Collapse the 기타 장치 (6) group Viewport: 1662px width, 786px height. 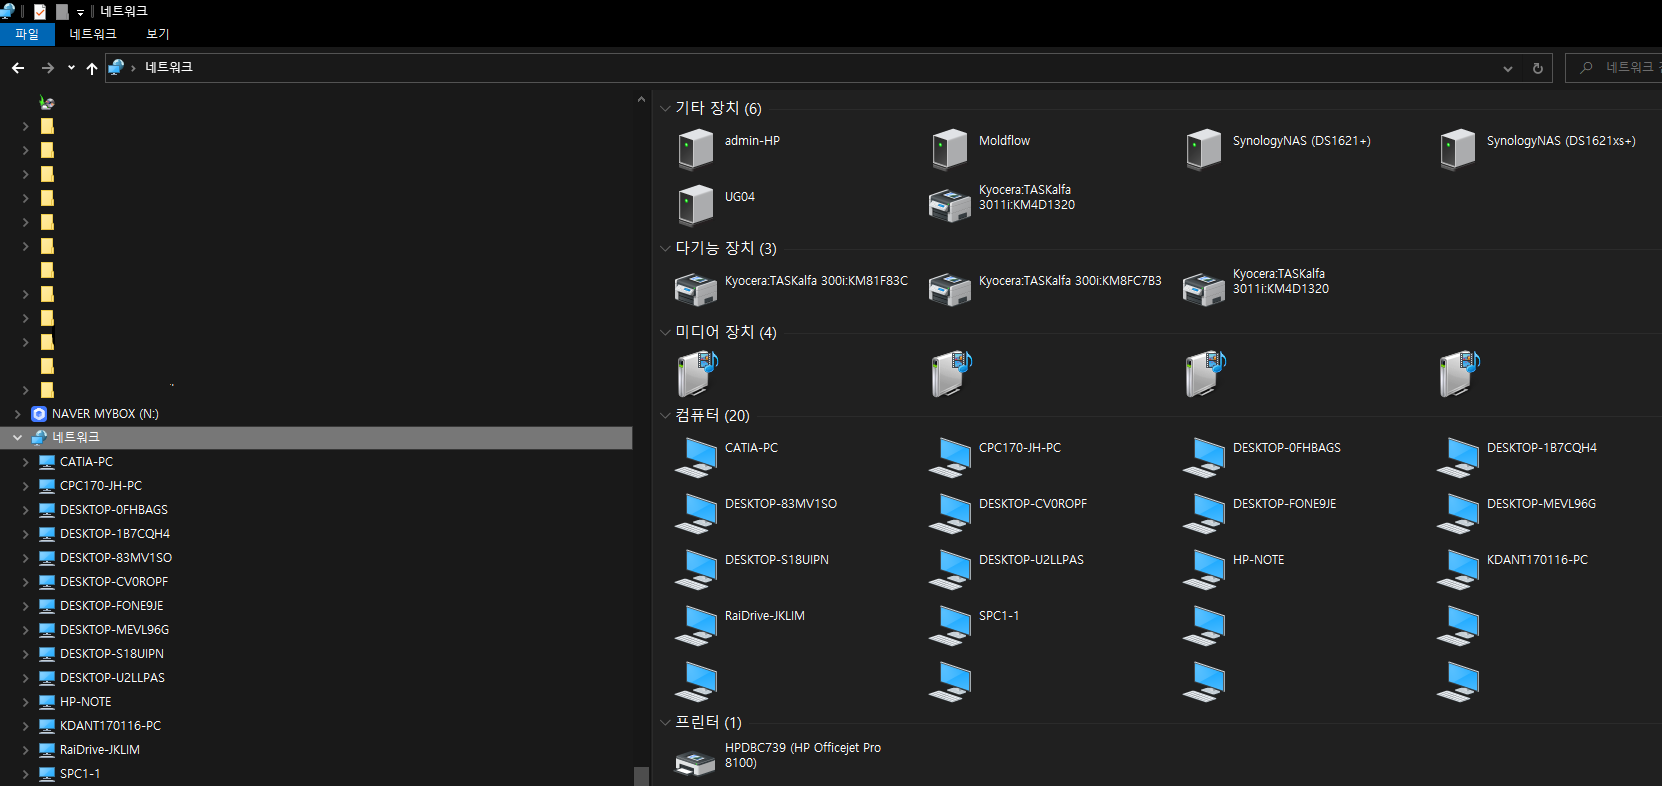tap(665, 108)
